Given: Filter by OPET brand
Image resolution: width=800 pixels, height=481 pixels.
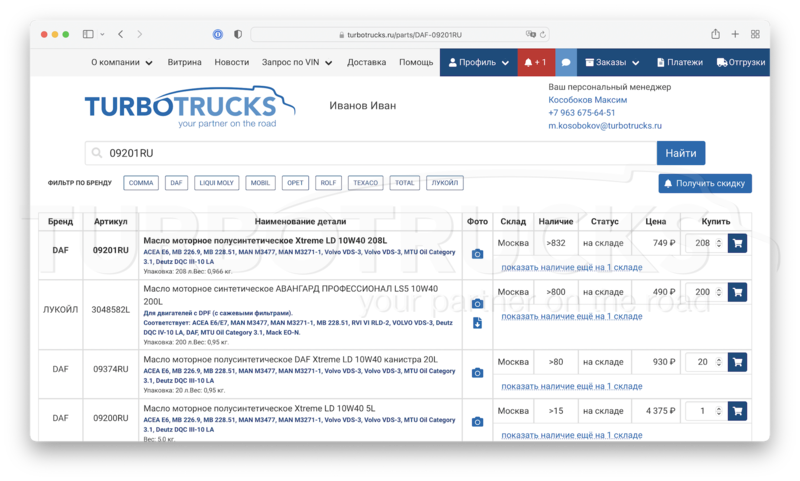Looking at the screenshot, I should [x=295, y=183].
